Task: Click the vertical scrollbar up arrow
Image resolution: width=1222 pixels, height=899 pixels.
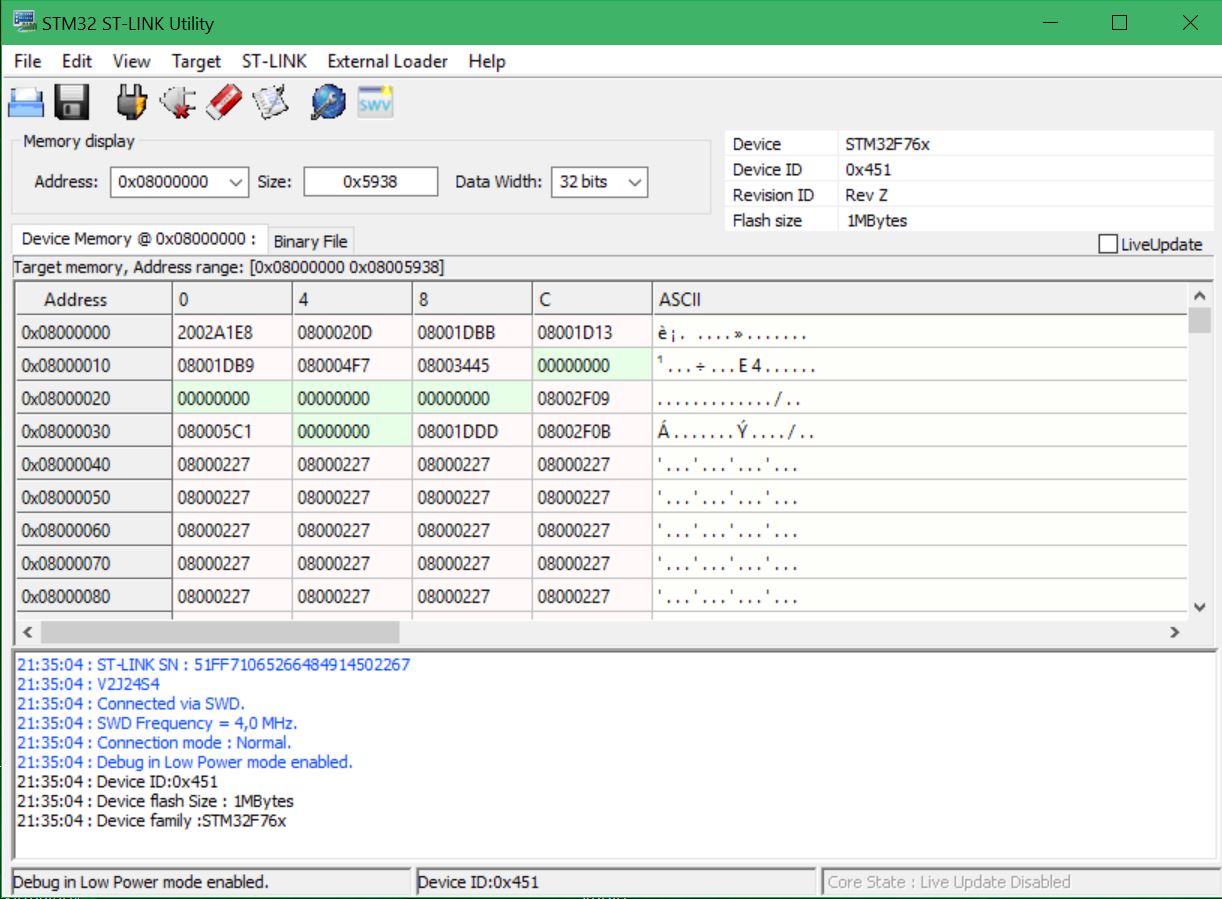Action: point(1199,296)
